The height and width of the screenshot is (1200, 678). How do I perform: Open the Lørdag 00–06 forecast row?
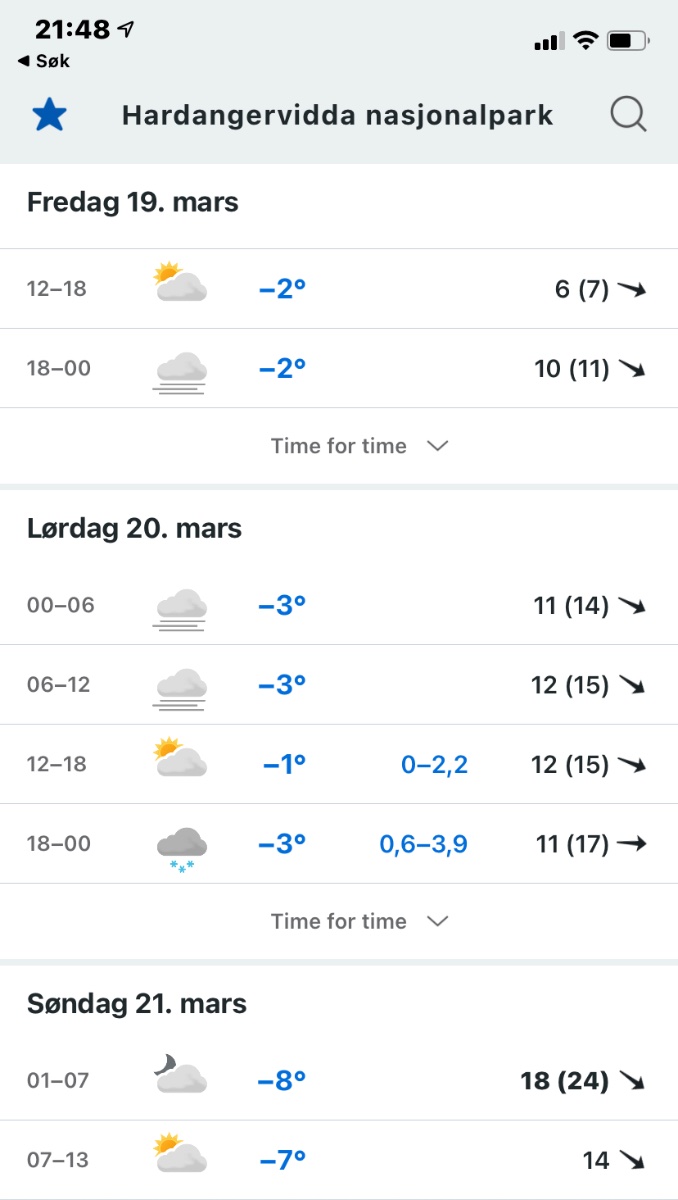339,605
